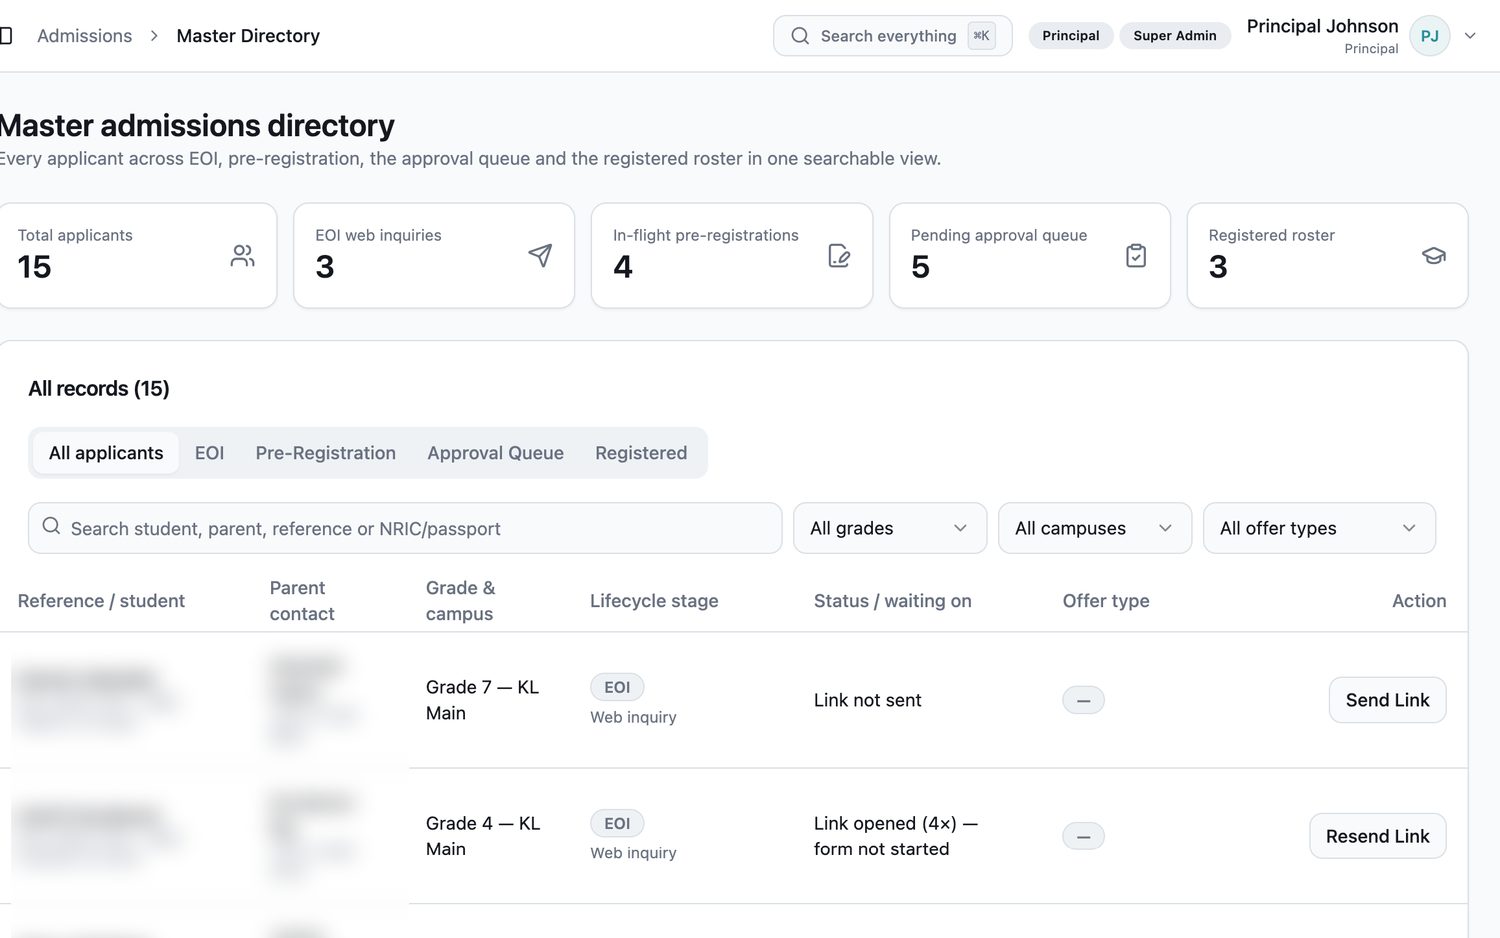
Task: Click the Parent contact column header
Action: (x=302, y=601)
